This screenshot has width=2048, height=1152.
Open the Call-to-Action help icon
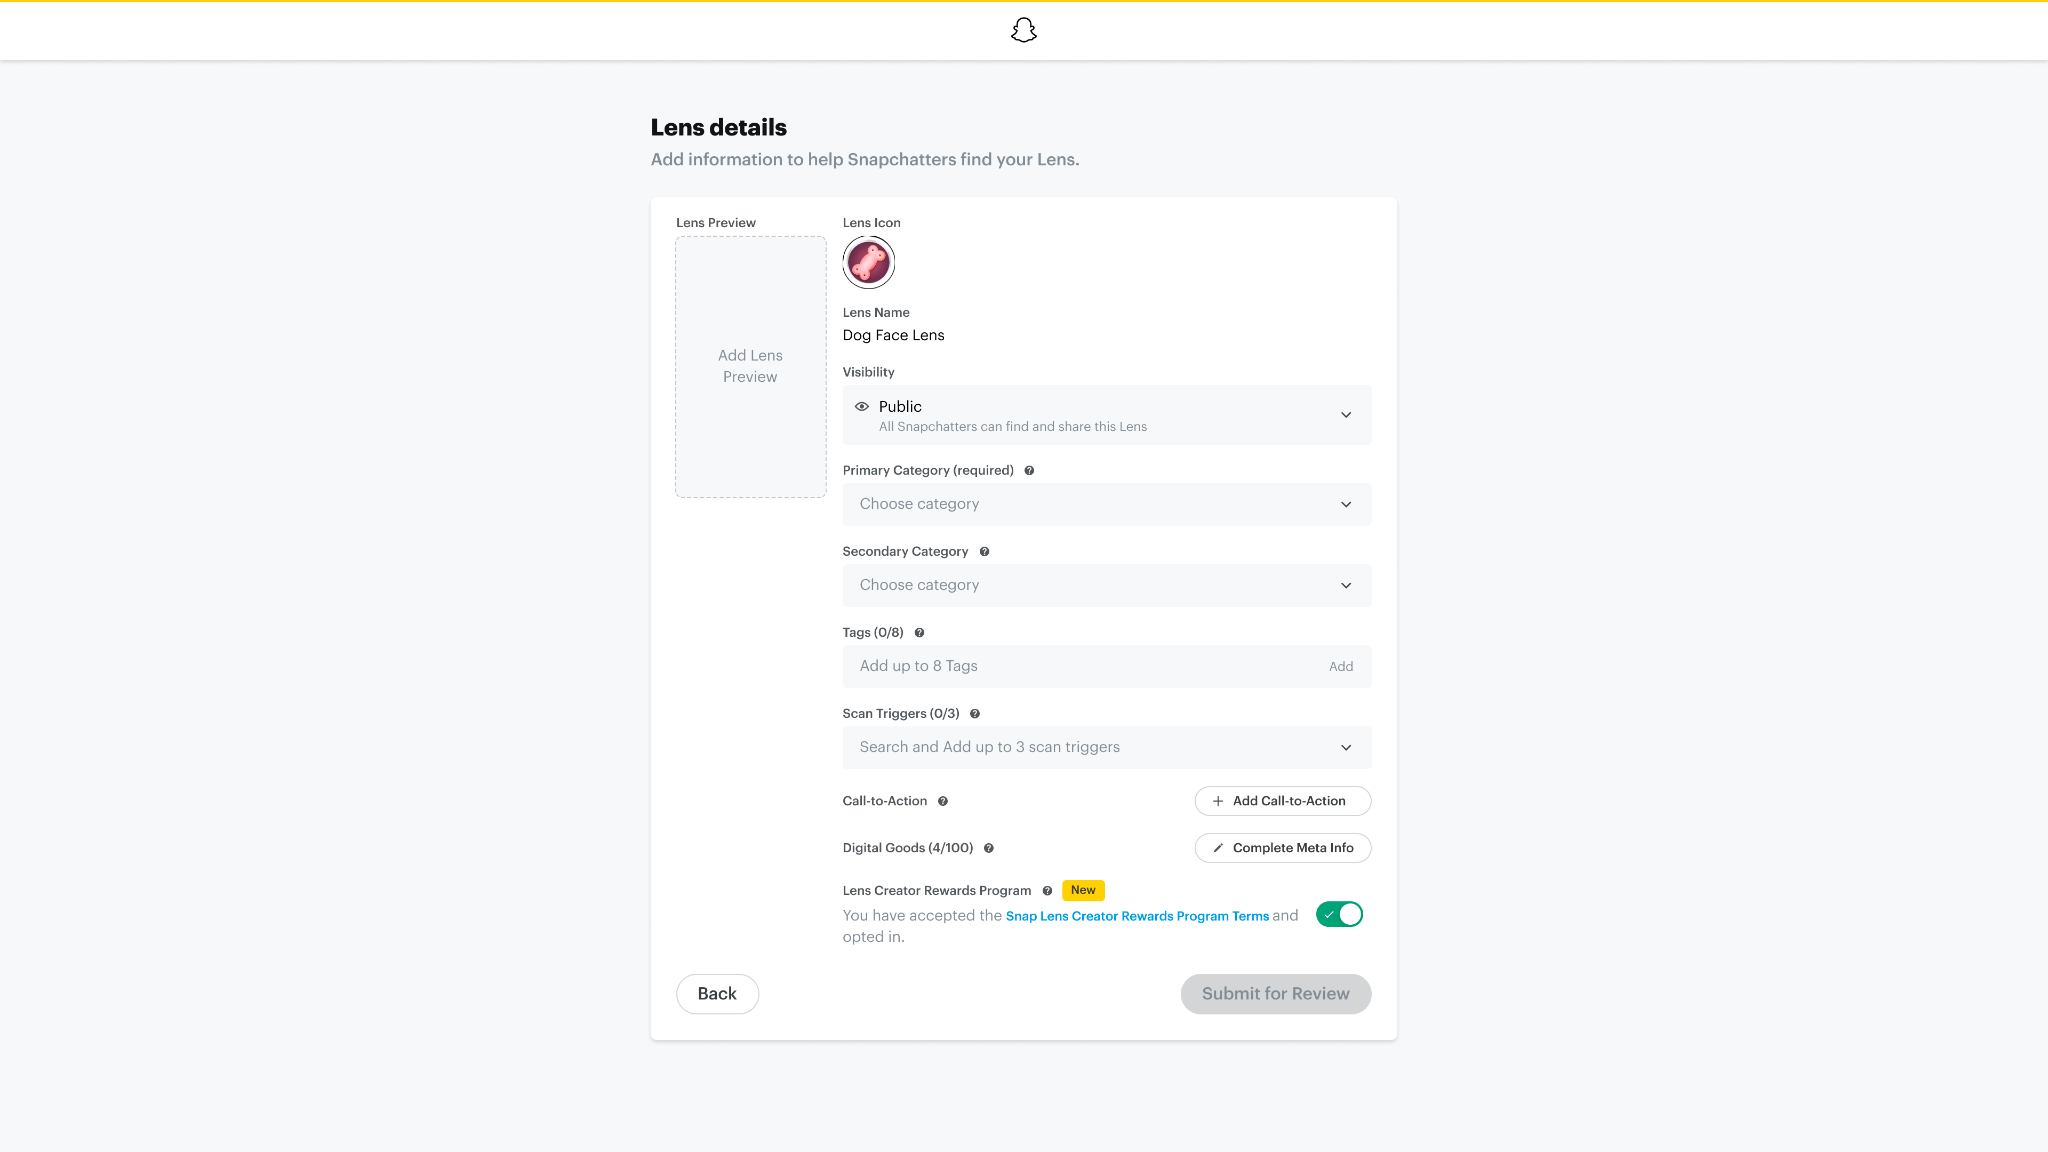(x=943, y=801)
